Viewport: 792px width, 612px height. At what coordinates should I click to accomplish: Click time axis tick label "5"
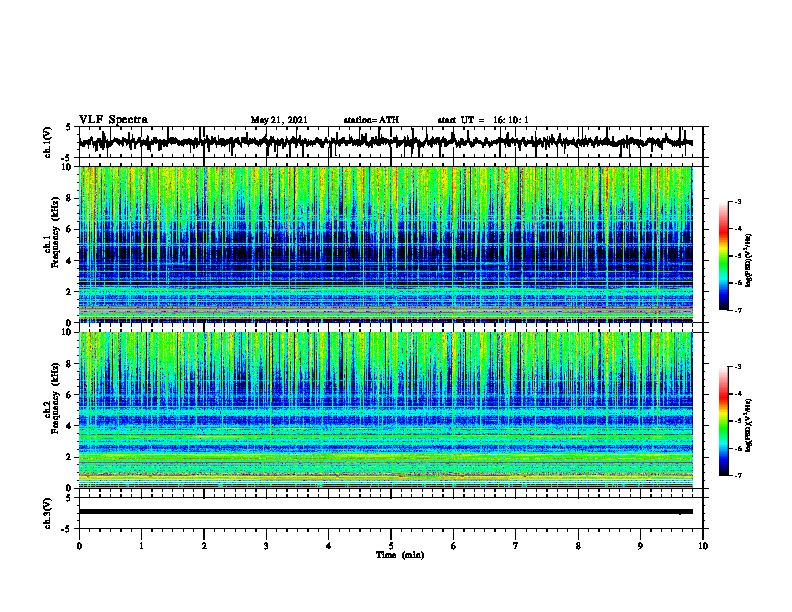(391, 546)
